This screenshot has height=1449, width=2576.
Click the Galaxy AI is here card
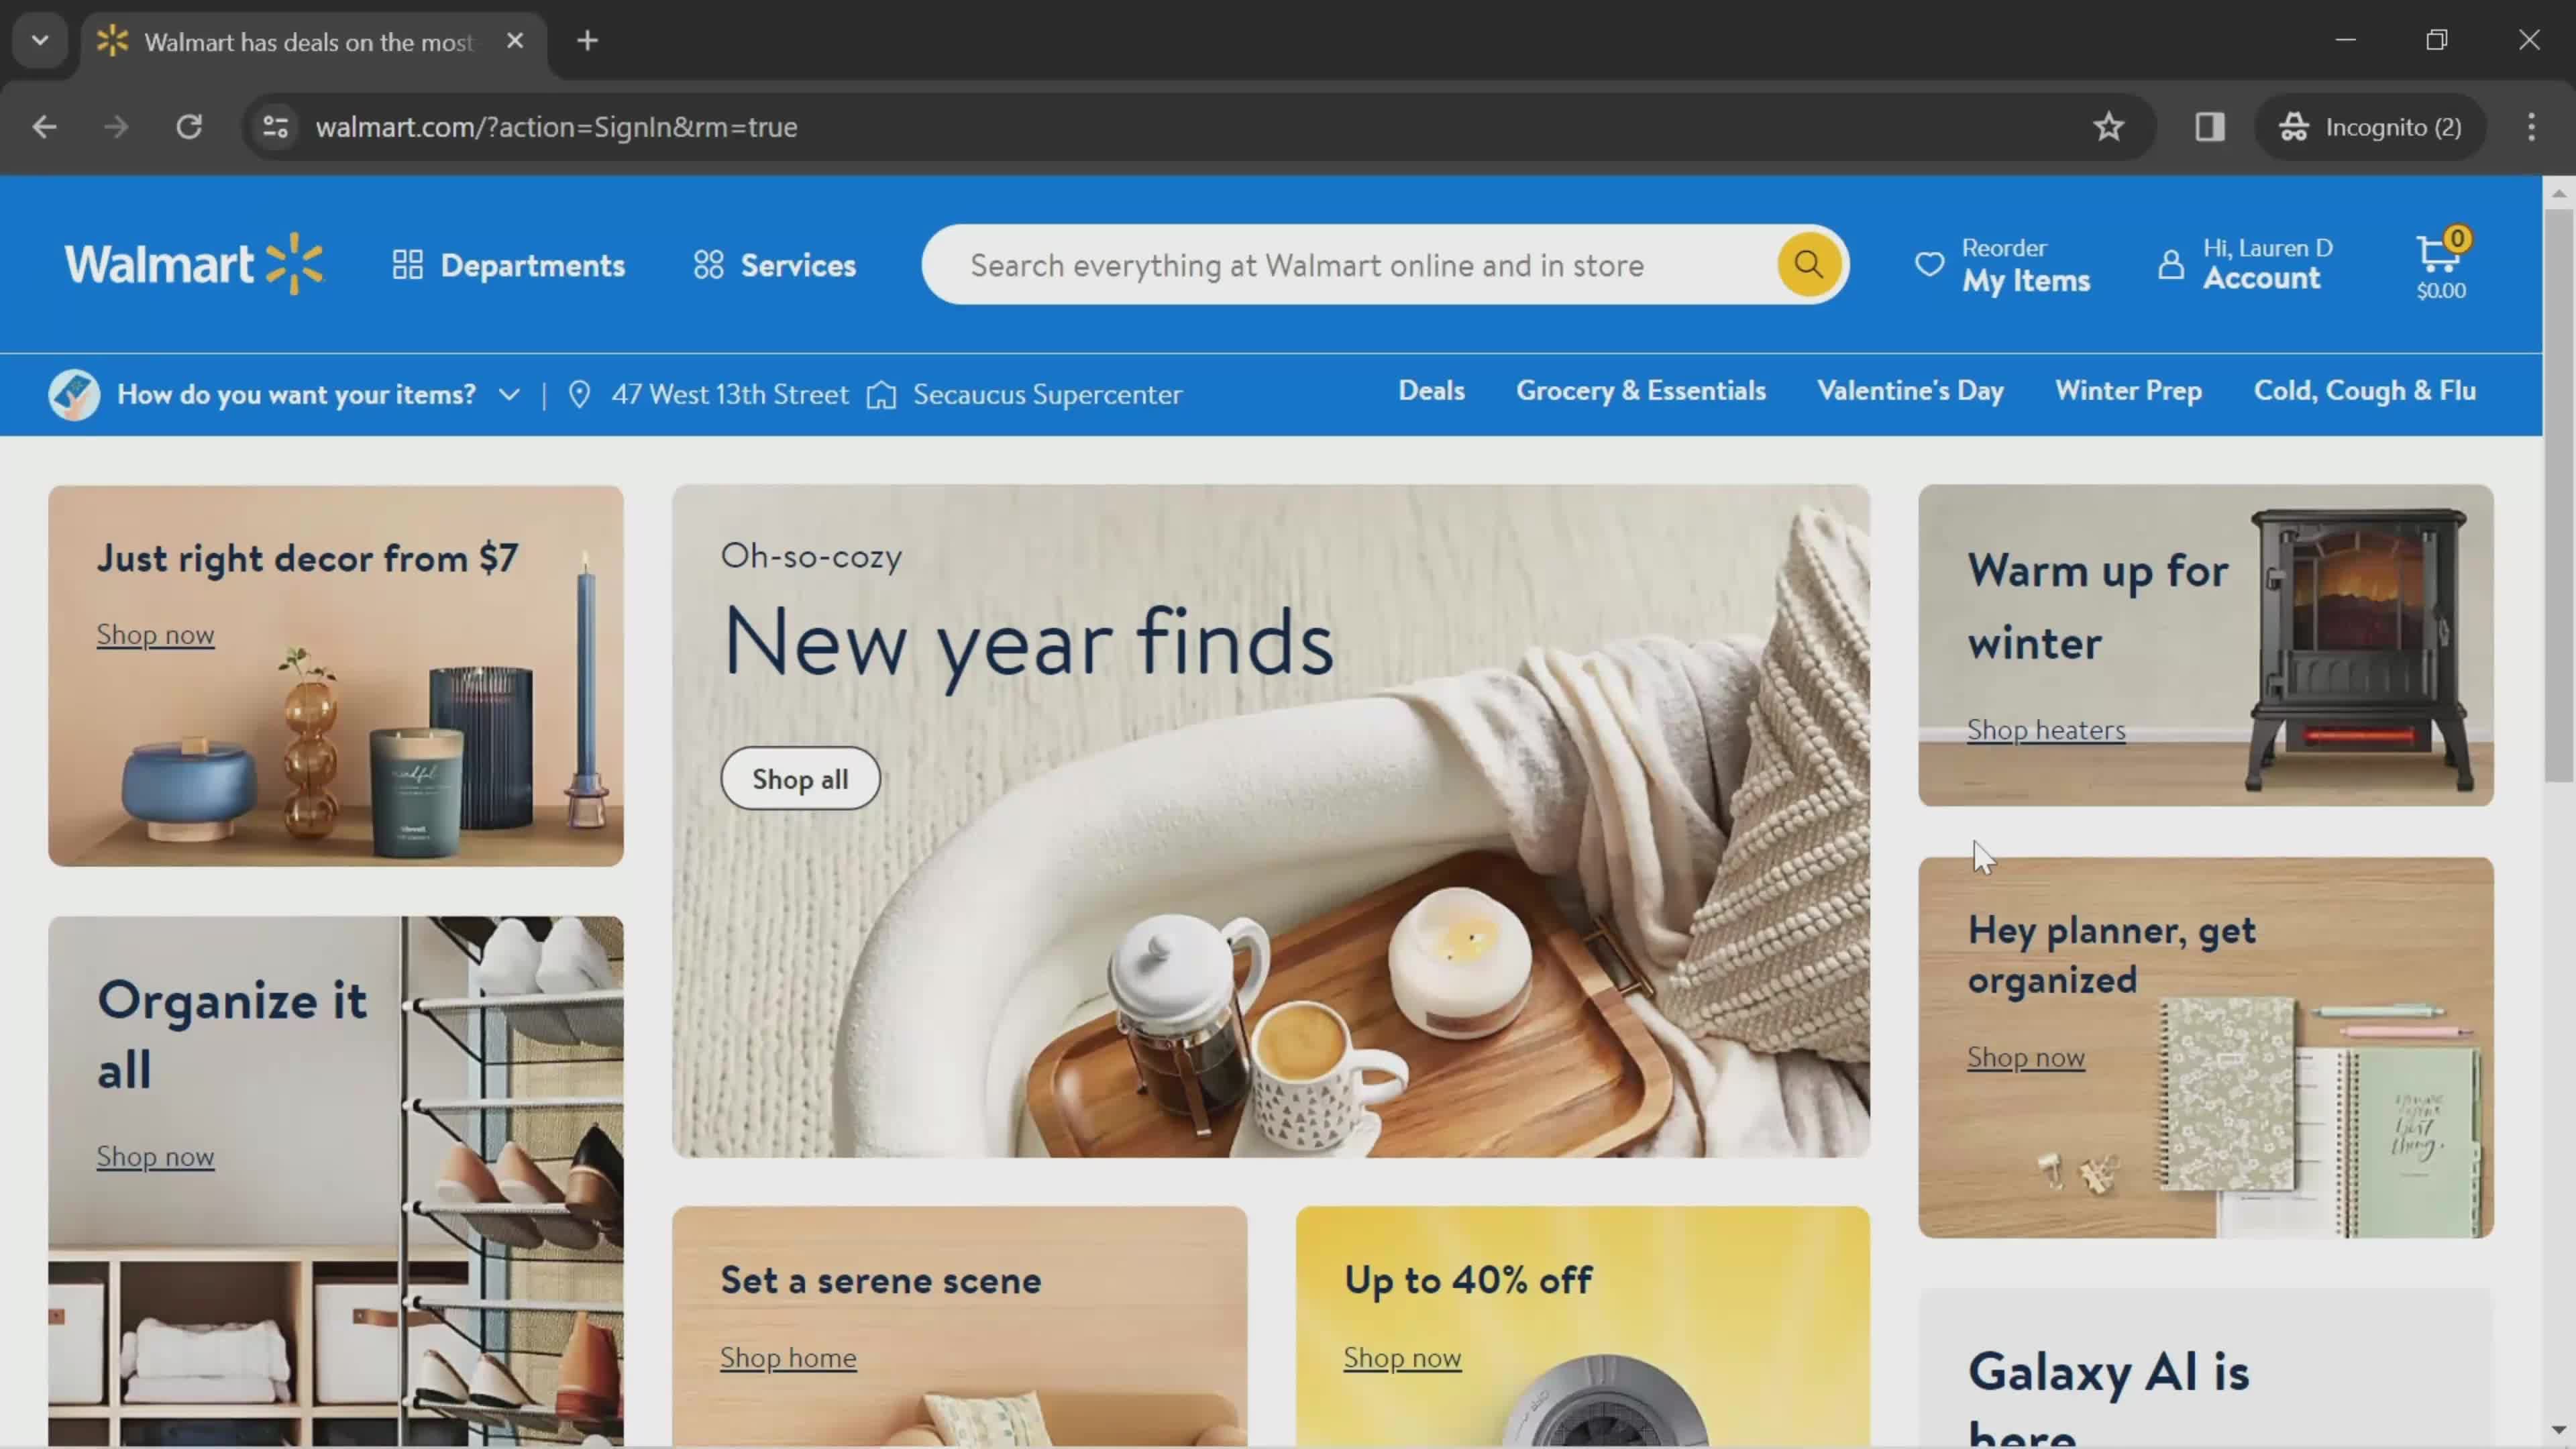point(2206,1367)
